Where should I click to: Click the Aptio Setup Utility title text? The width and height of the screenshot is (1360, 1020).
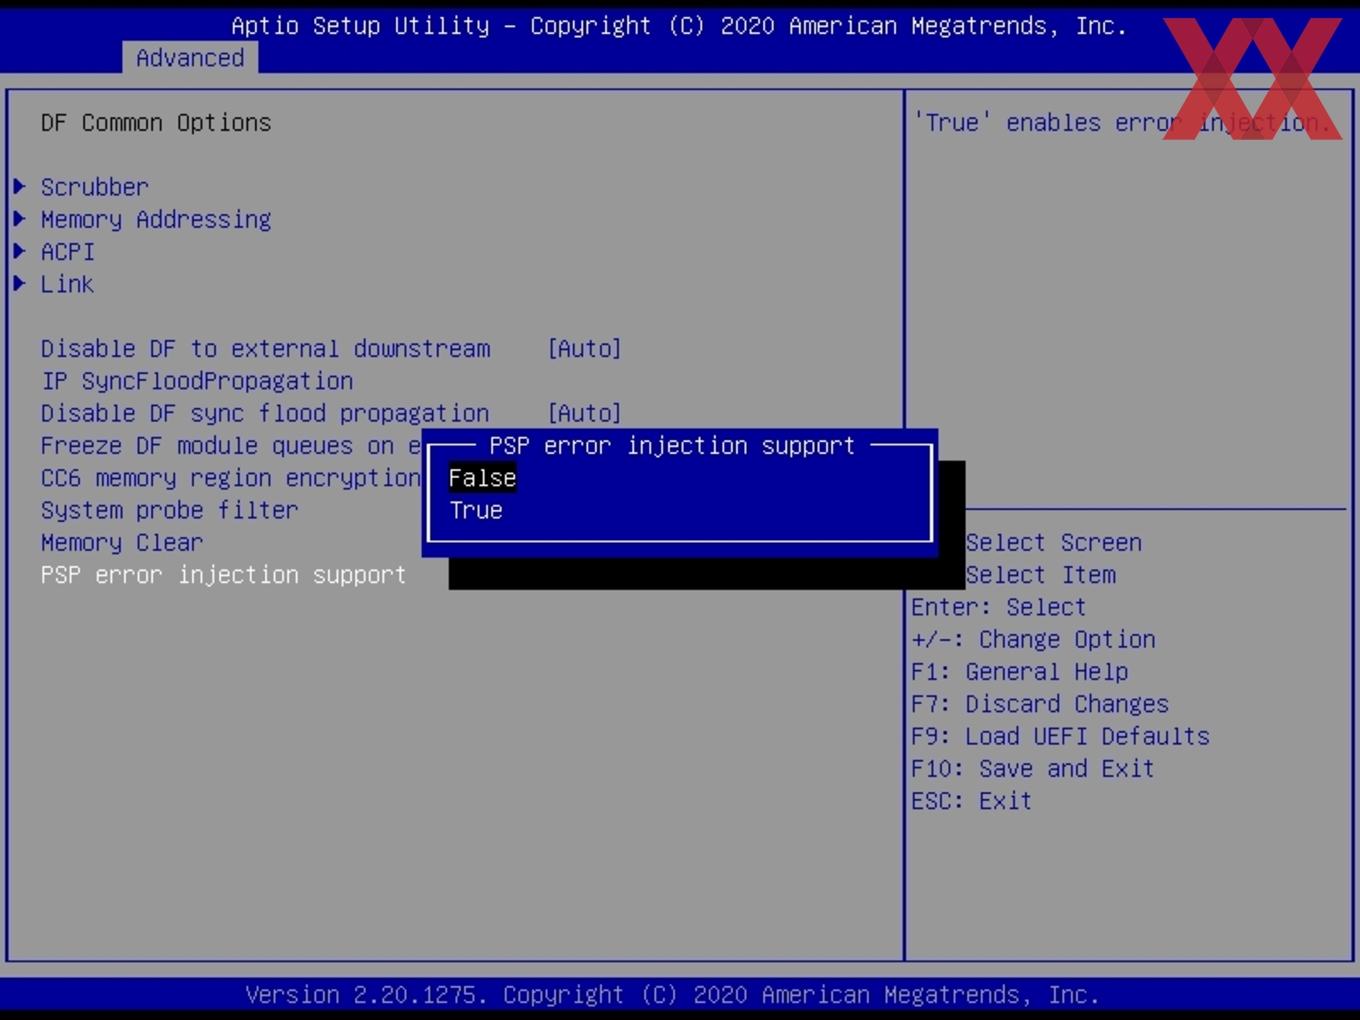click(x=679, y=26)
